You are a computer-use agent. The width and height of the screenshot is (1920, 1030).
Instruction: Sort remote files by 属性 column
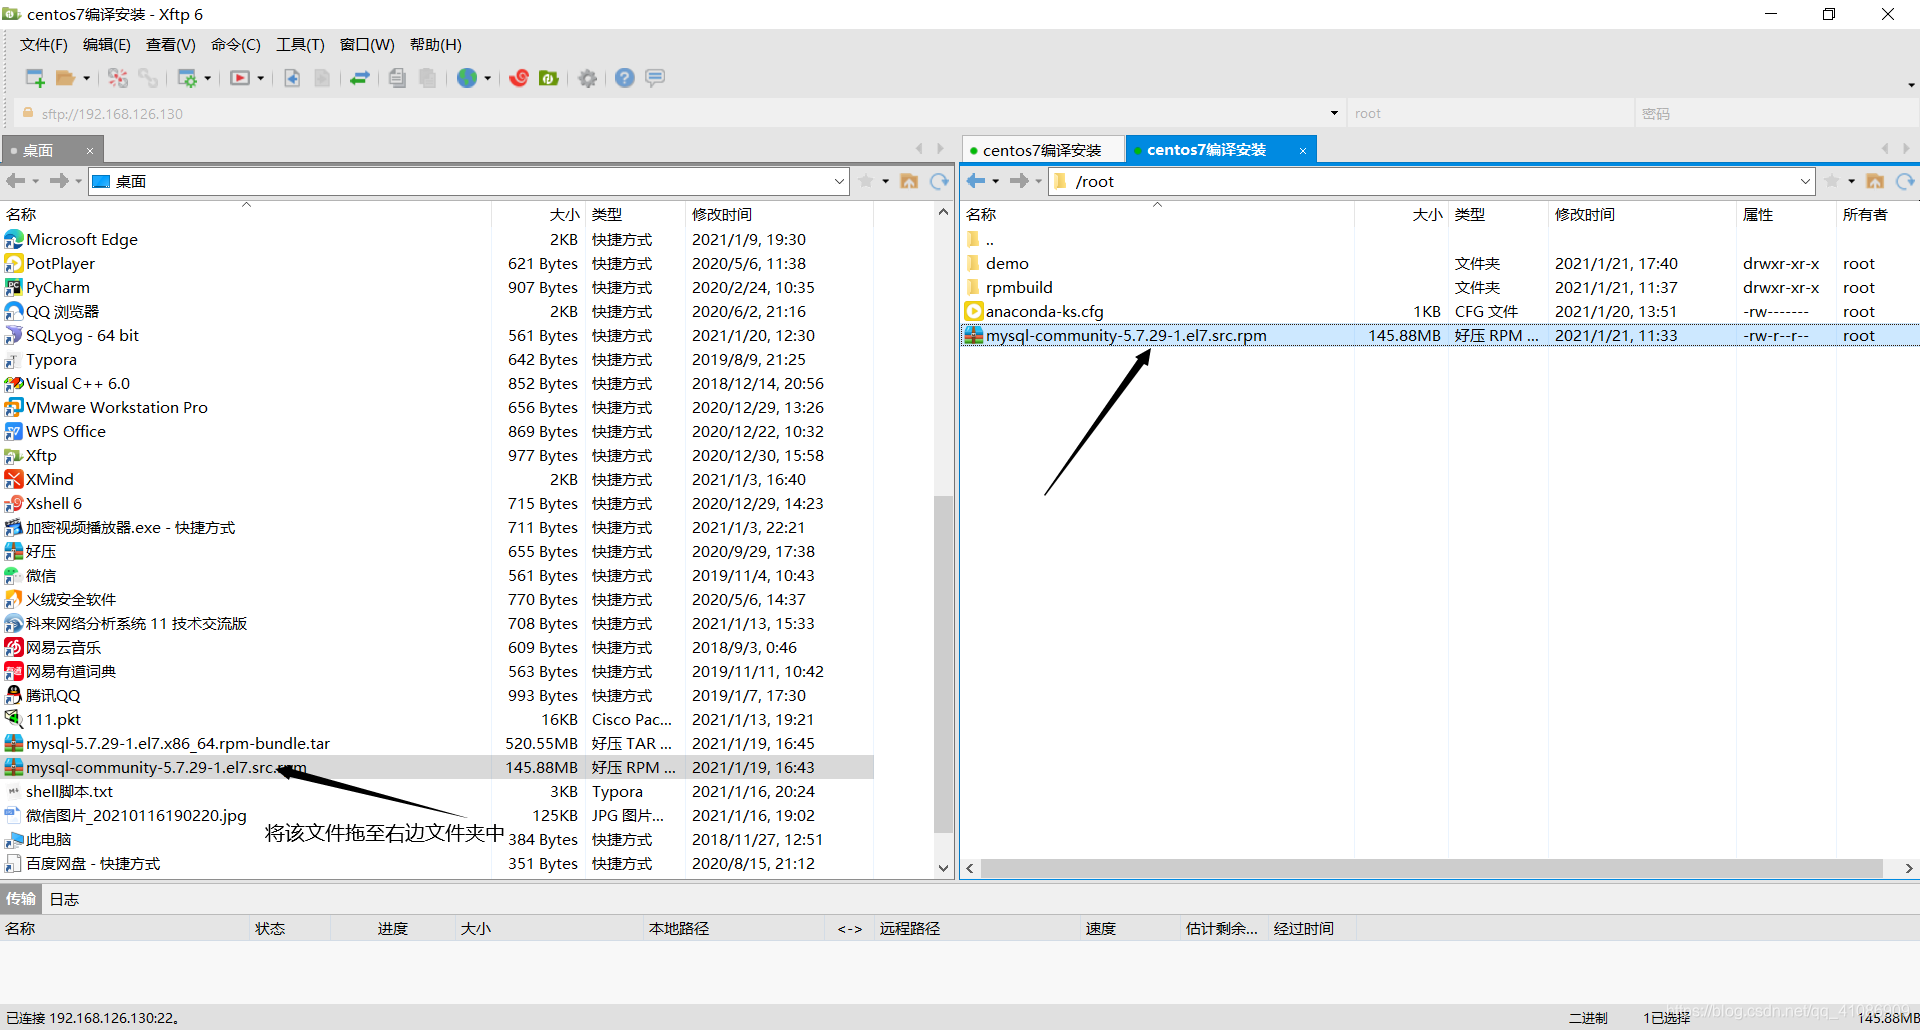tap(1786, 214)
